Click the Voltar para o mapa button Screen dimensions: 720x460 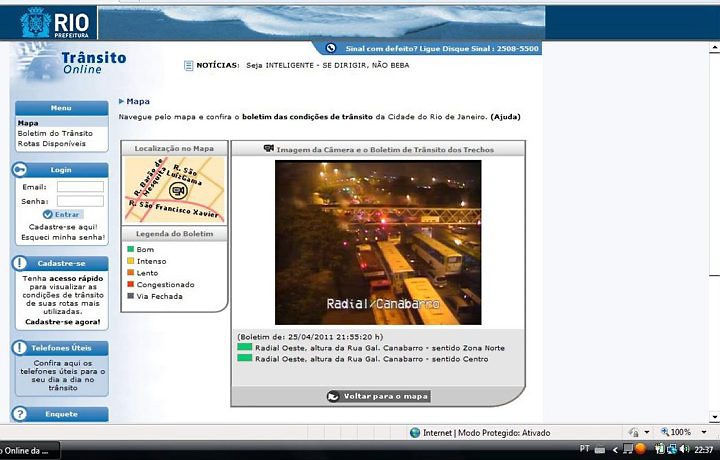(378, 396)
